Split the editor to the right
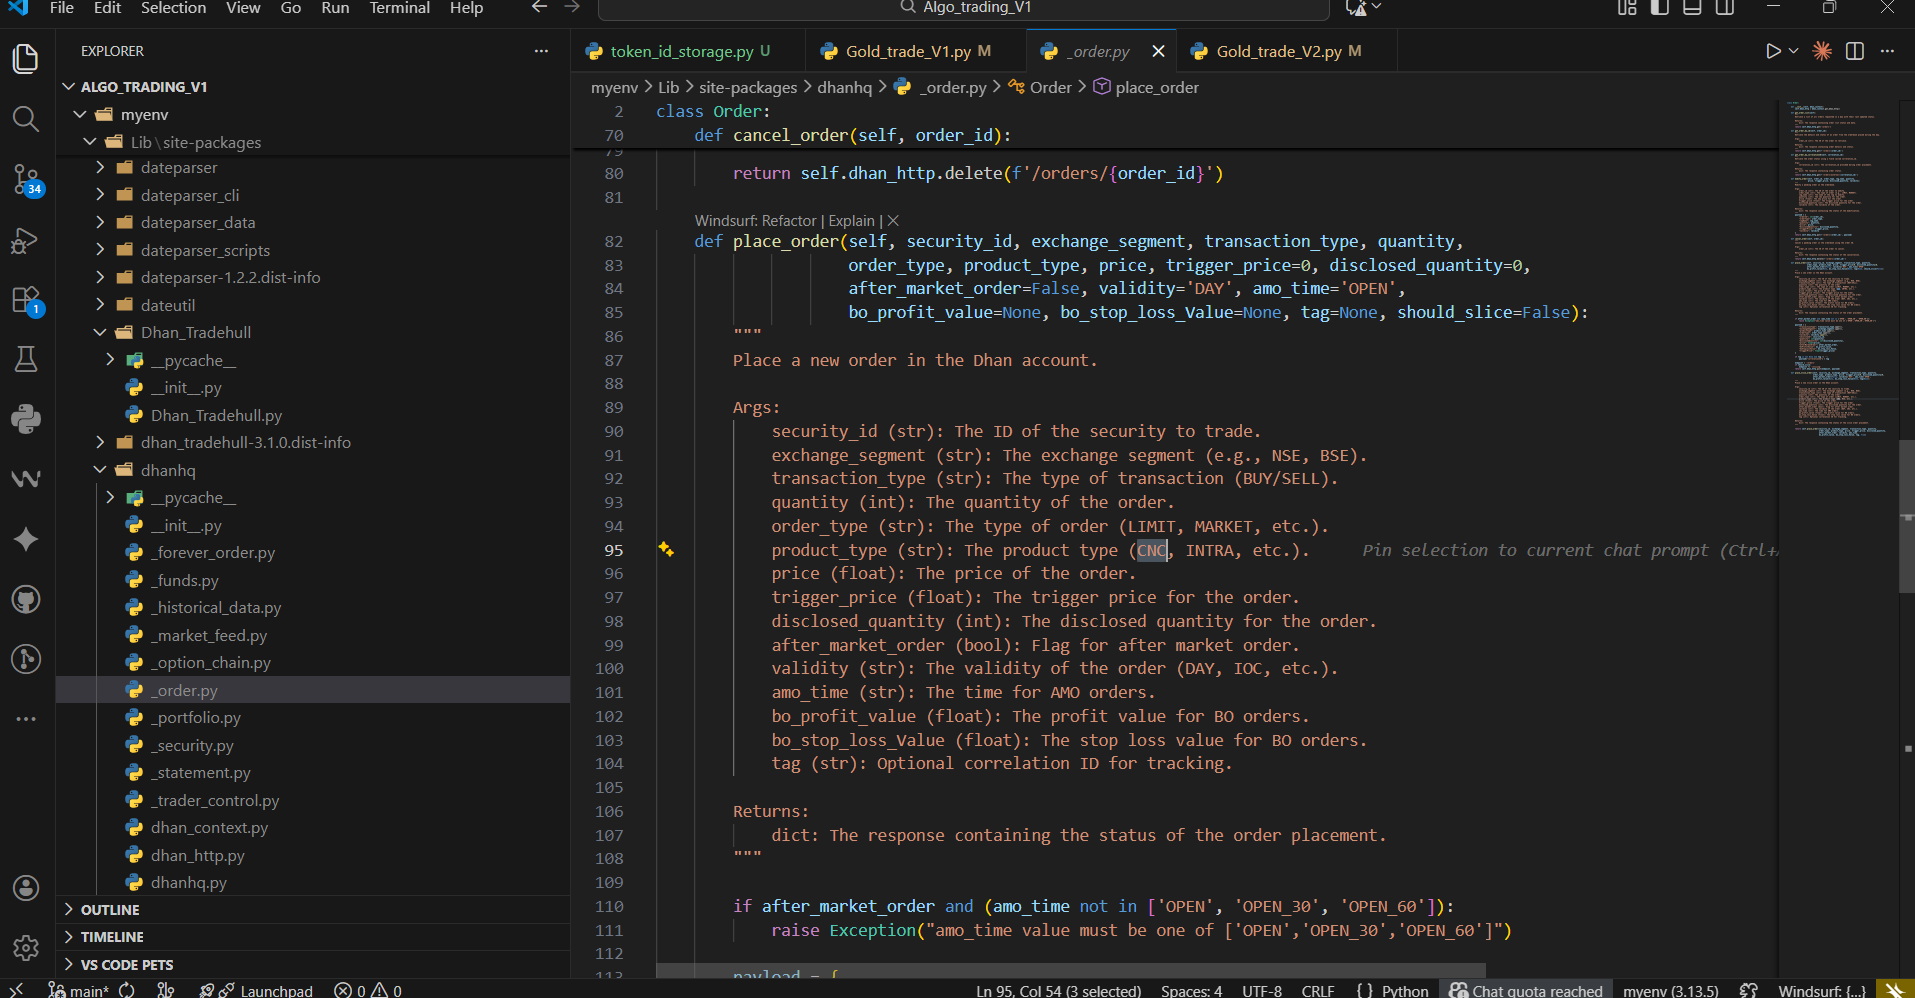The width and height of the screenshot is (1915, 998). click(x=1855, y=51)
